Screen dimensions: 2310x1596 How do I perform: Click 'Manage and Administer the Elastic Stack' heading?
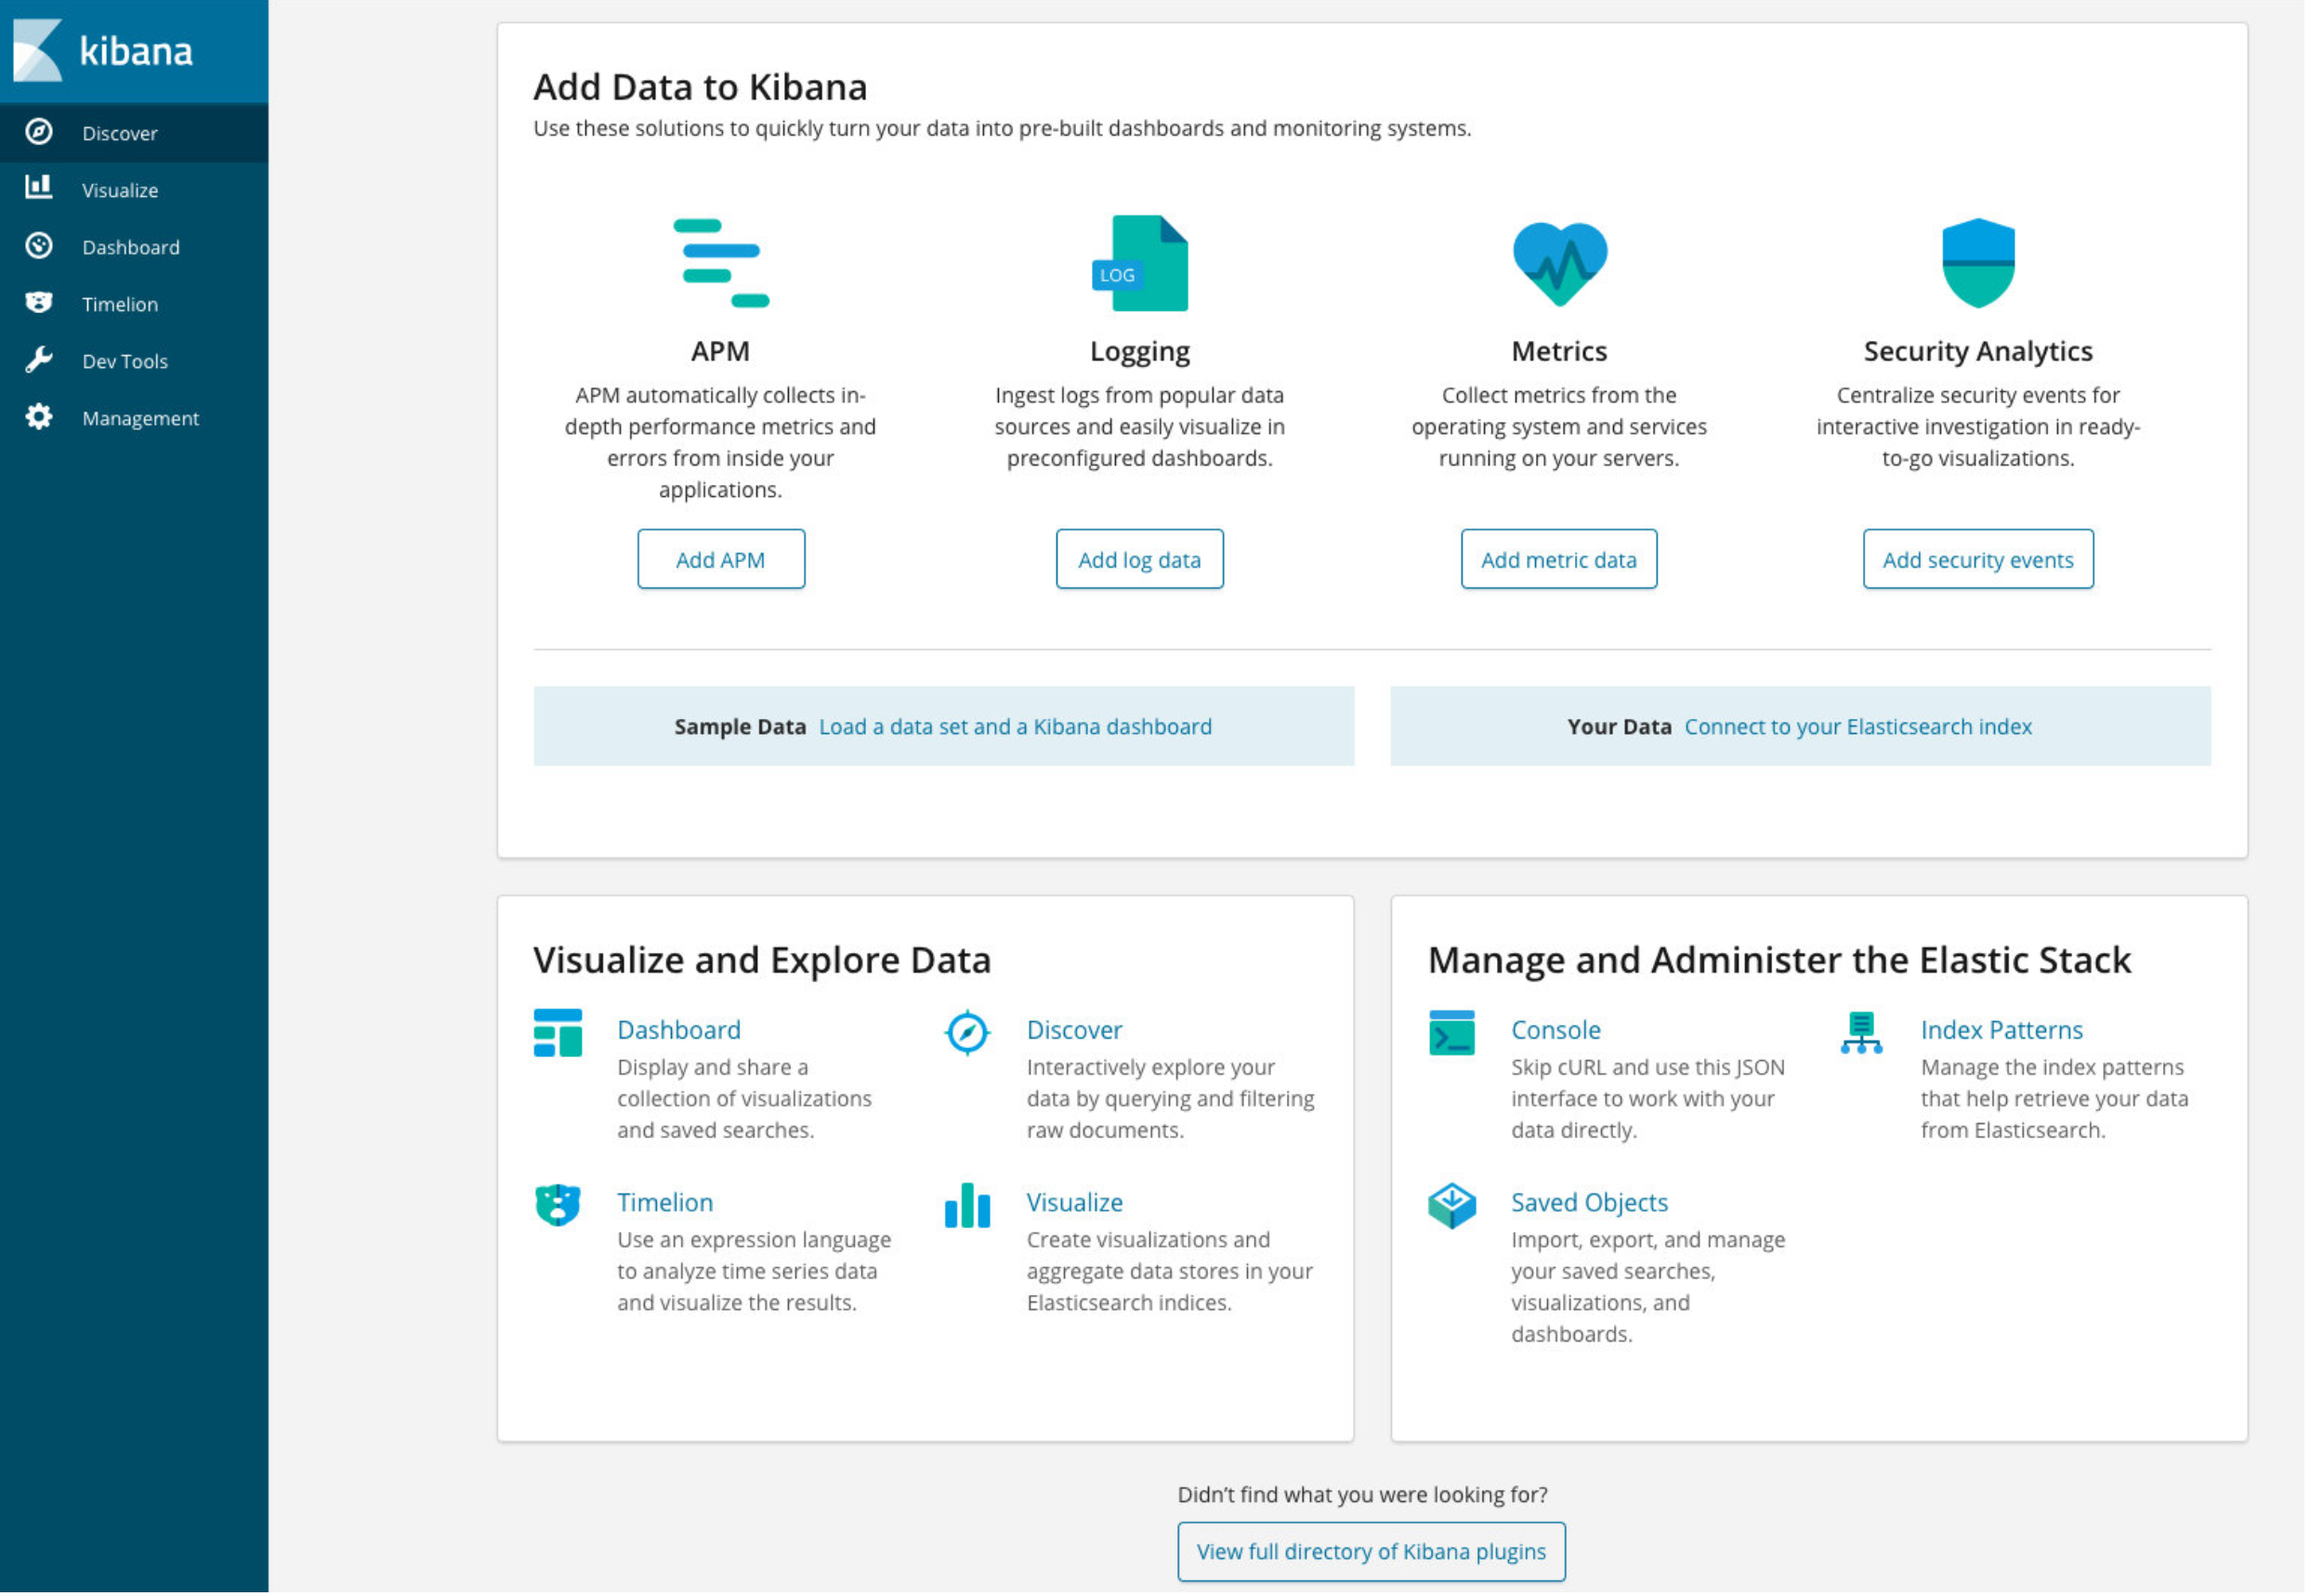point(1782,961)
